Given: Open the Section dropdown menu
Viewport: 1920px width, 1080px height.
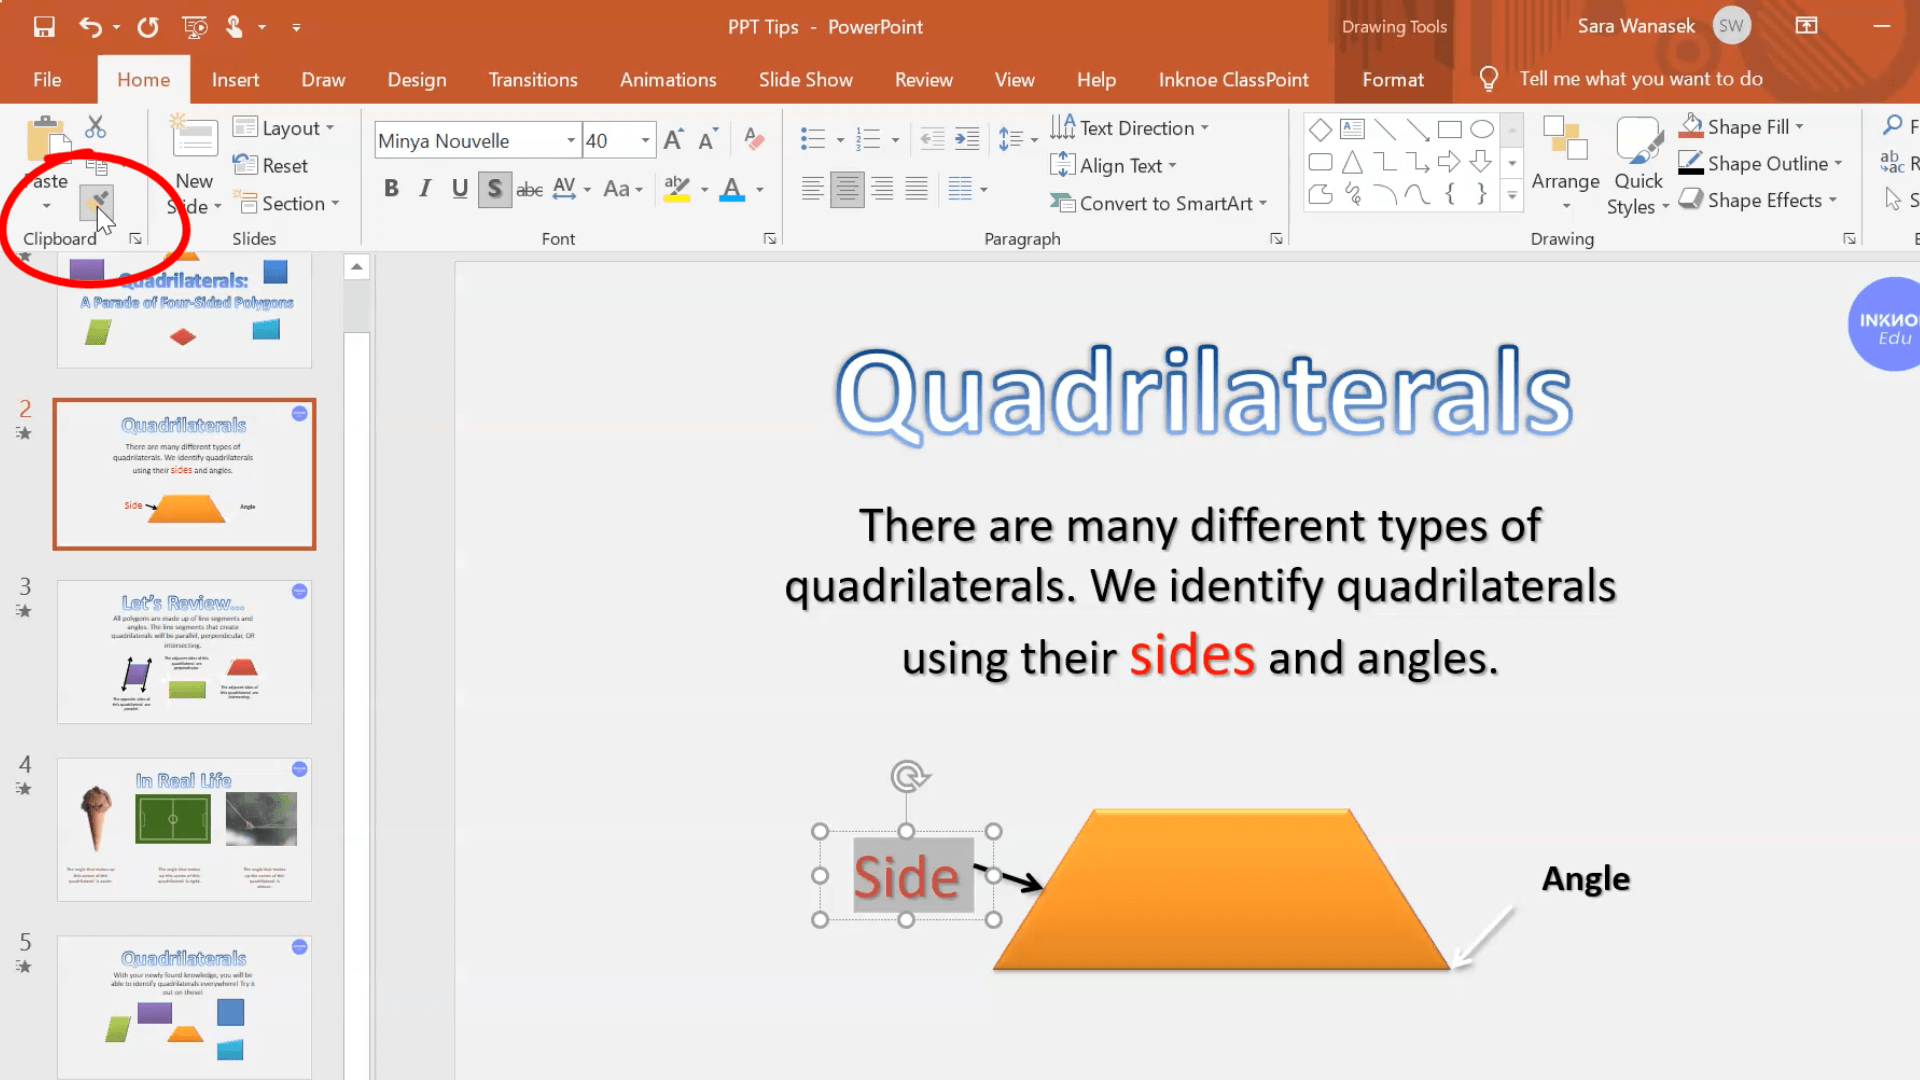Looking at the screenshot, I should coord(297,203).
